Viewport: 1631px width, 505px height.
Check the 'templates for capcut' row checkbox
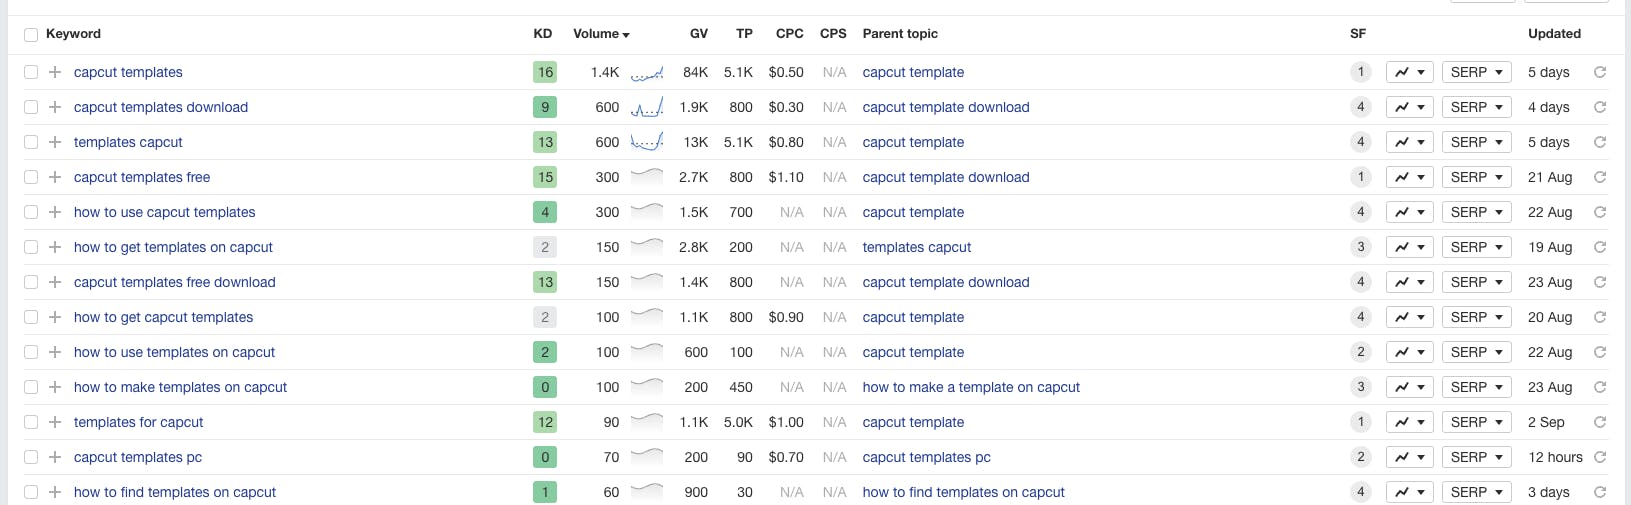pyautogui.click(x=31, y=422)
